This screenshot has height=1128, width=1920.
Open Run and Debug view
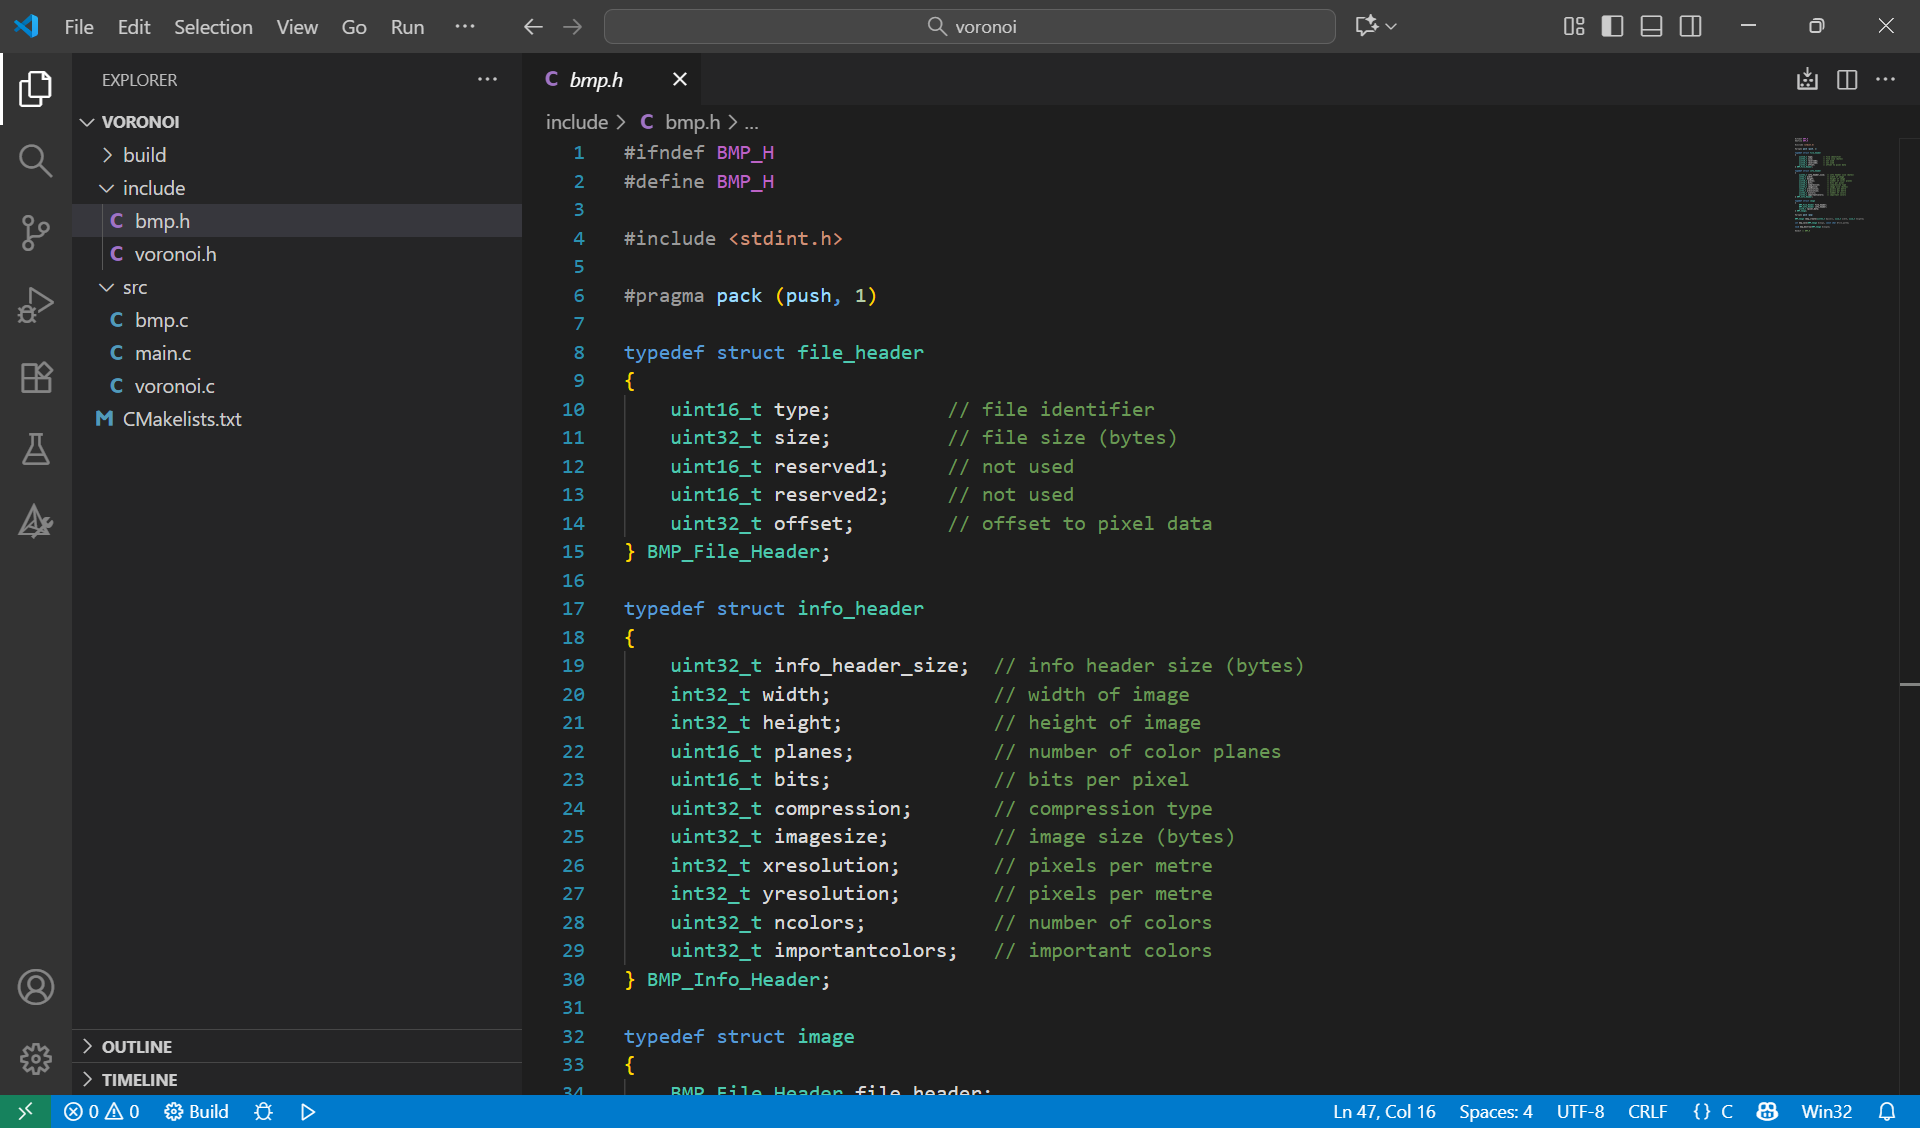coord(35,305)
